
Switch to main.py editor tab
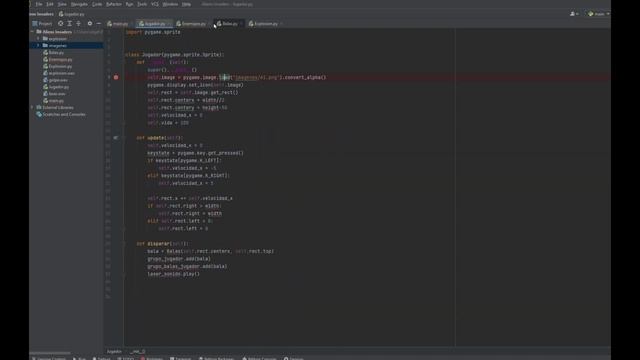(x=120, y=24)
